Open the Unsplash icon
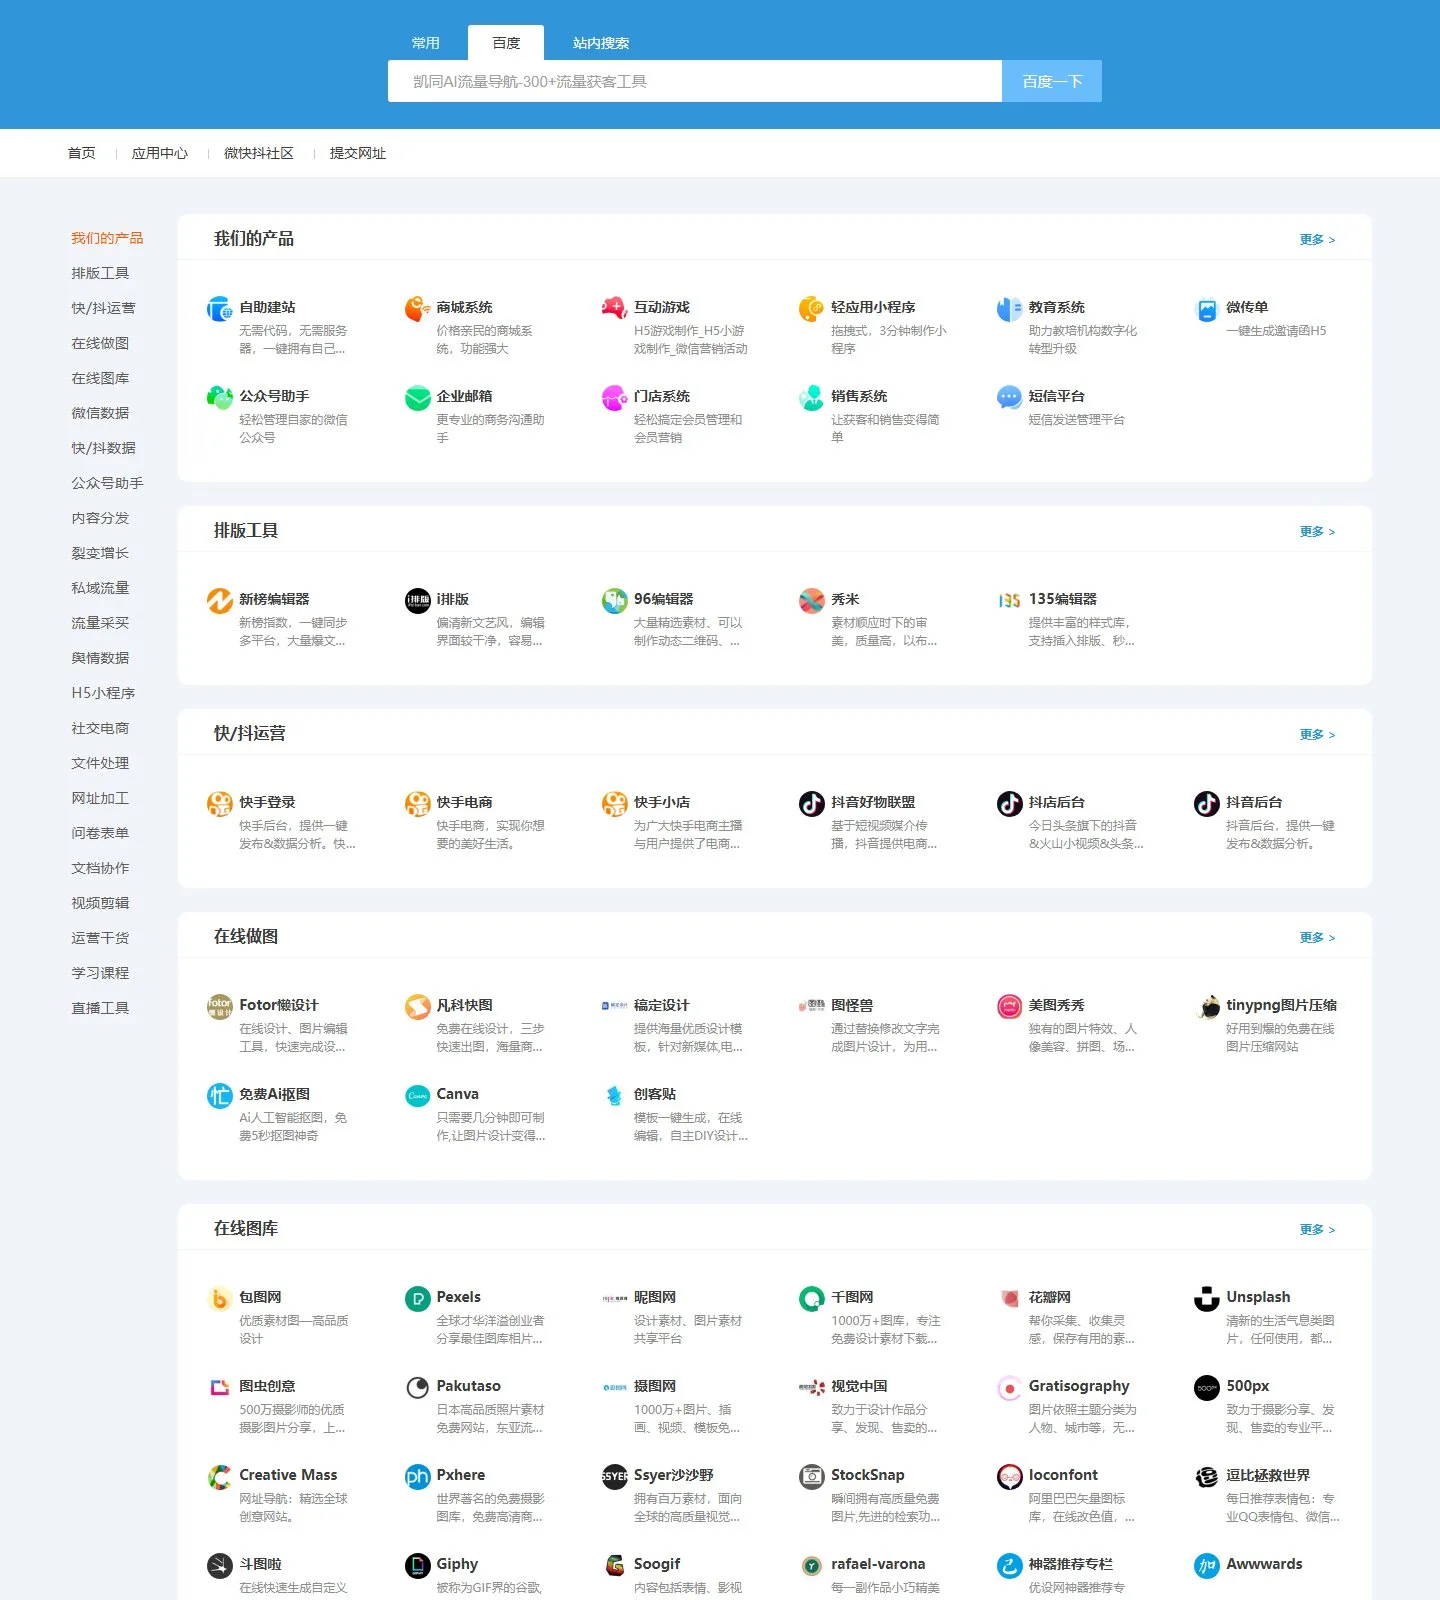 pos(1207,1299)
